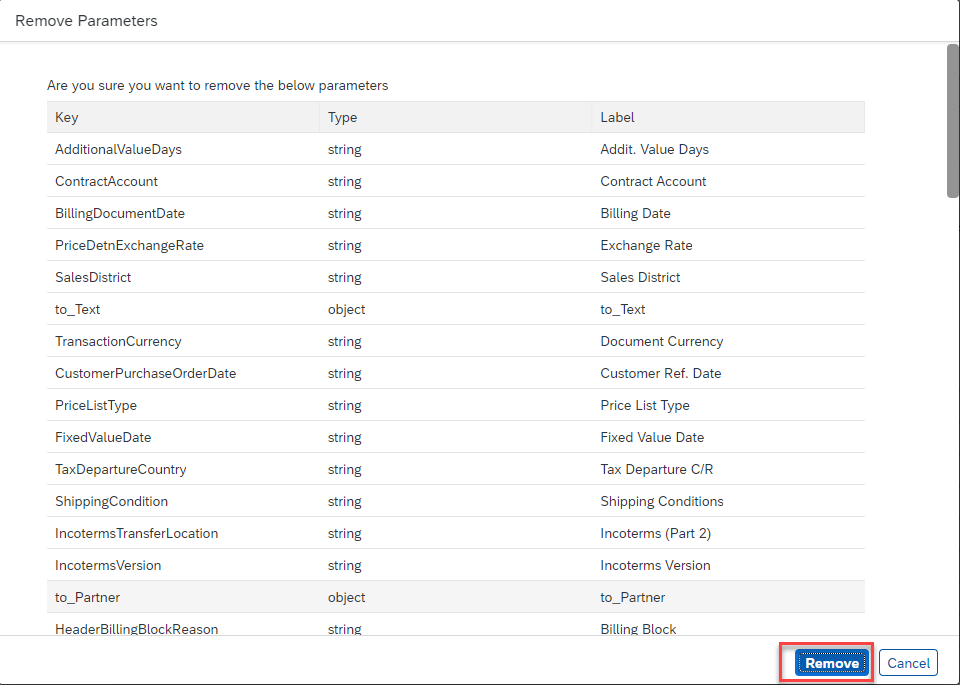
Task: Click the FixedValueDate row
Action: [103, 437]
